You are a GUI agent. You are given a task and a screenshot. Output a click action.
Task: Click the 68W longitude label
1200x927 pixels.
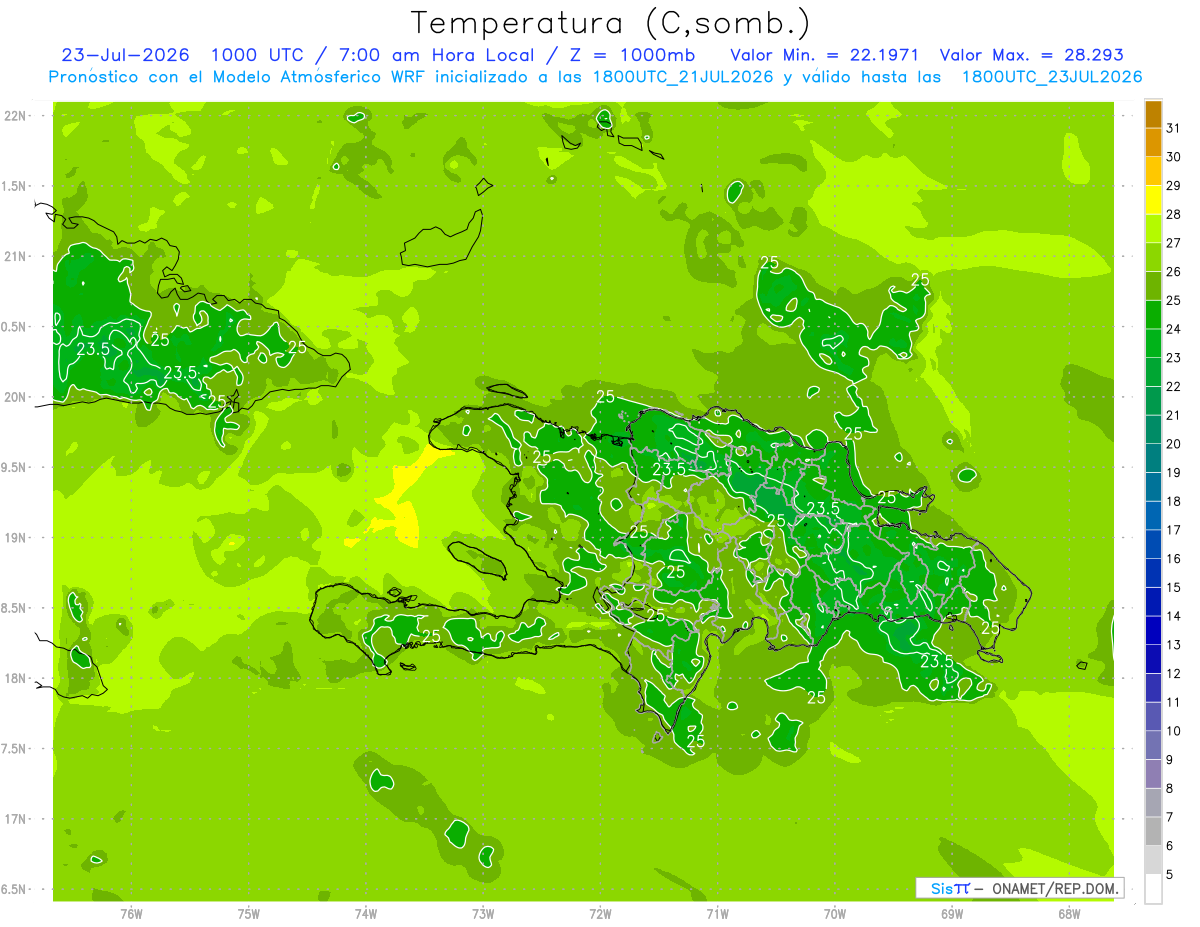(1069, 914)
